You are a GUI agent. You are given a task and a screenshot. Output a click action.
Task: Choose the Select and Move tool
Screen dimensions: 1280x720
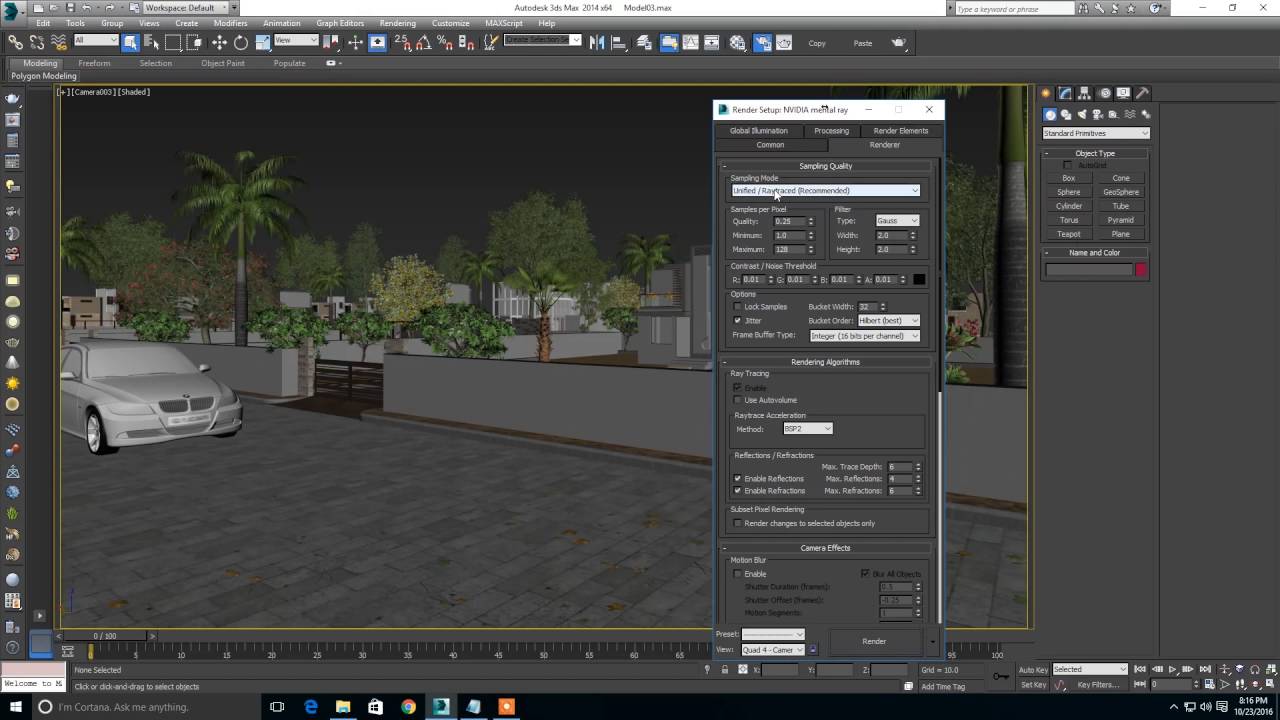(x=219, y=43)
